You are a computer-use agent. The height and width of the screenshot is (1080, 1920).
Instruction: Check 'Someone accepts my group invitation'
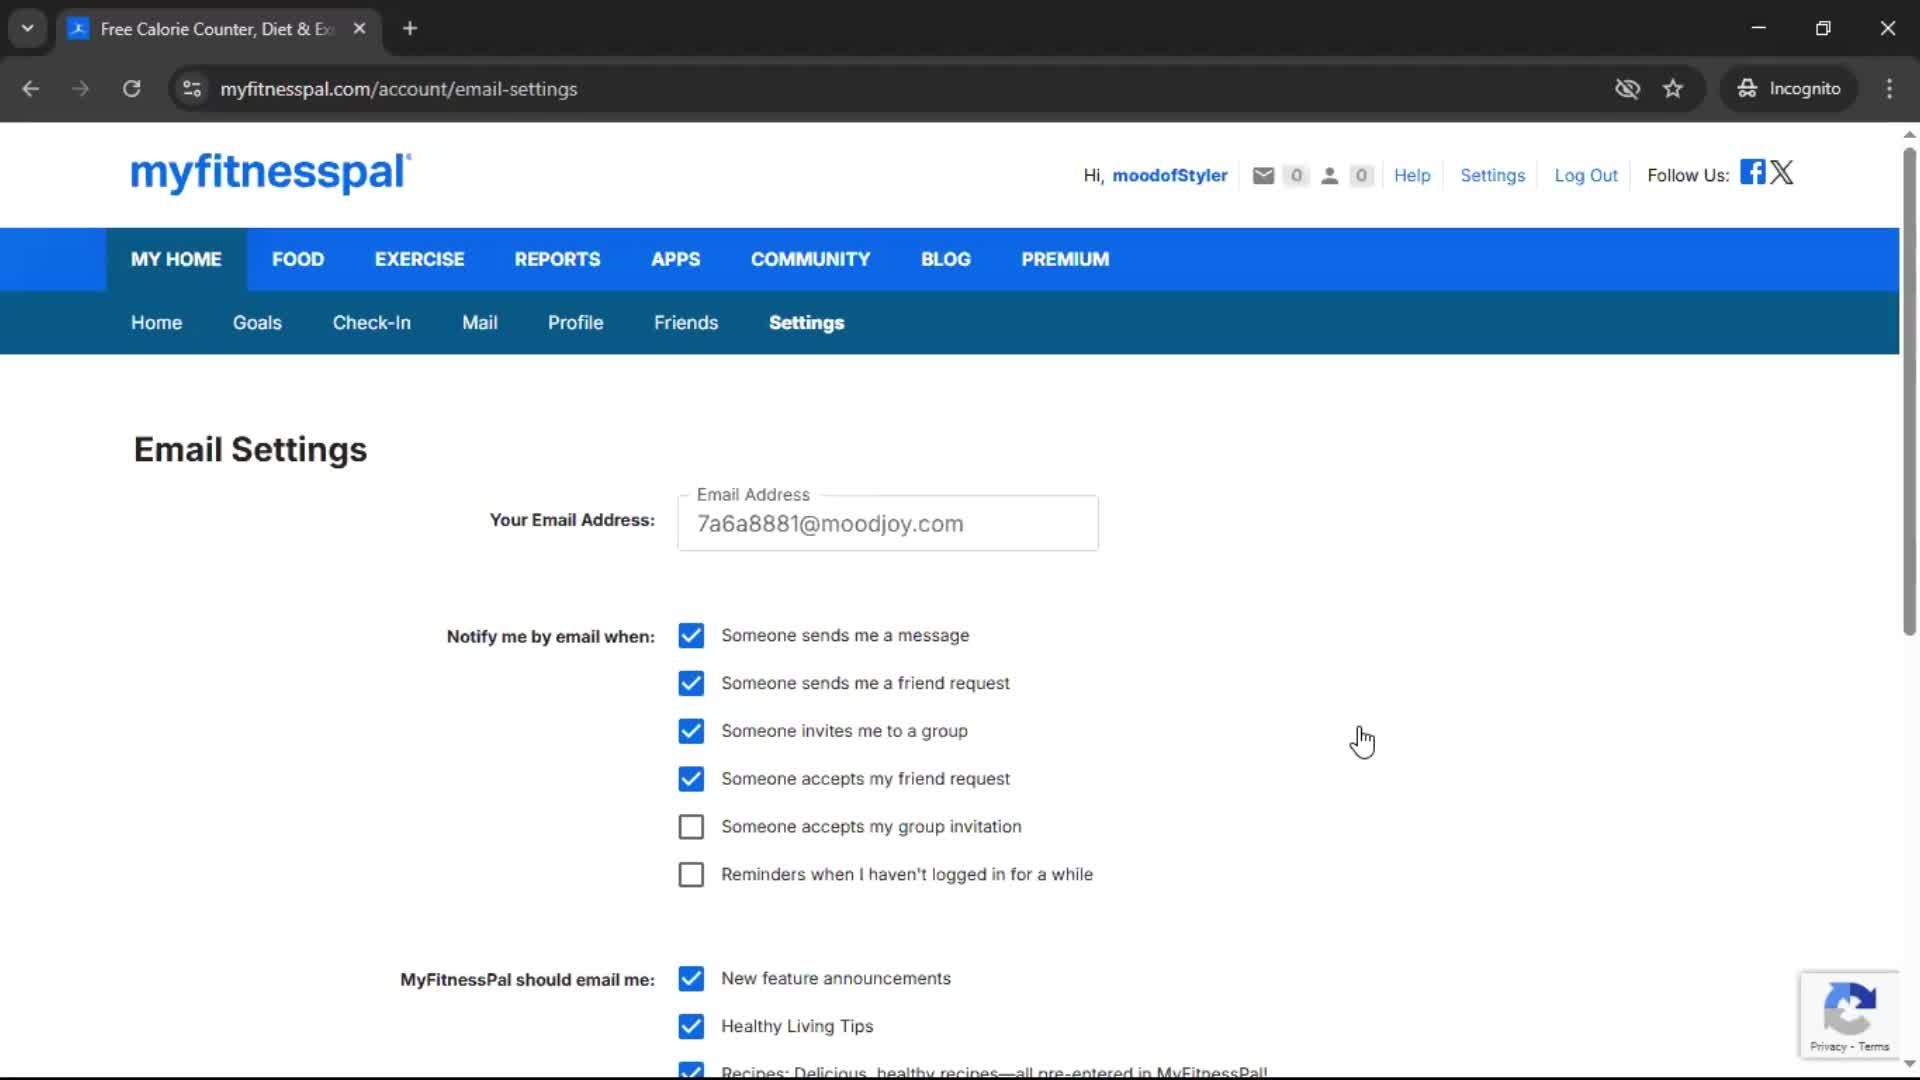pos(691,827)
